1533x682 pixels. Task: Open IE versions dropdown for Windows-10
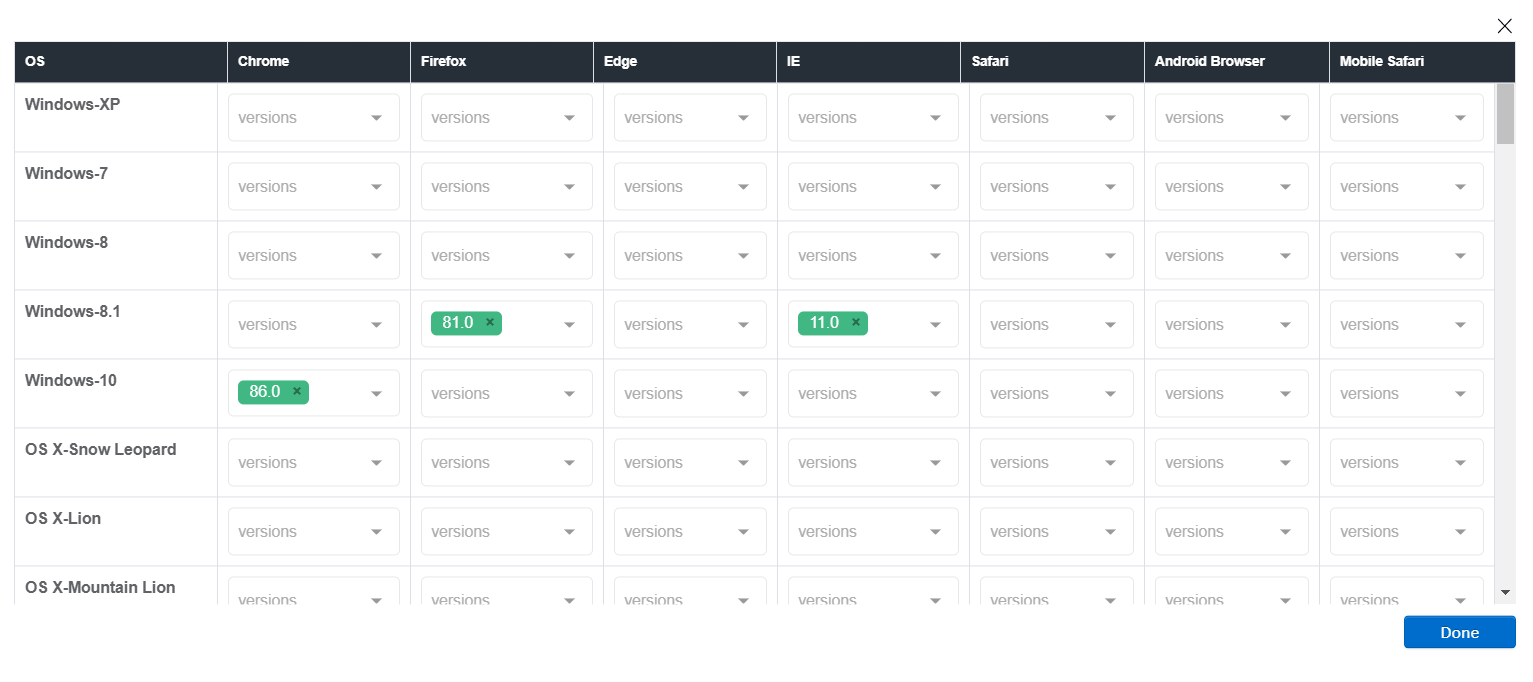tap(873, 394)
